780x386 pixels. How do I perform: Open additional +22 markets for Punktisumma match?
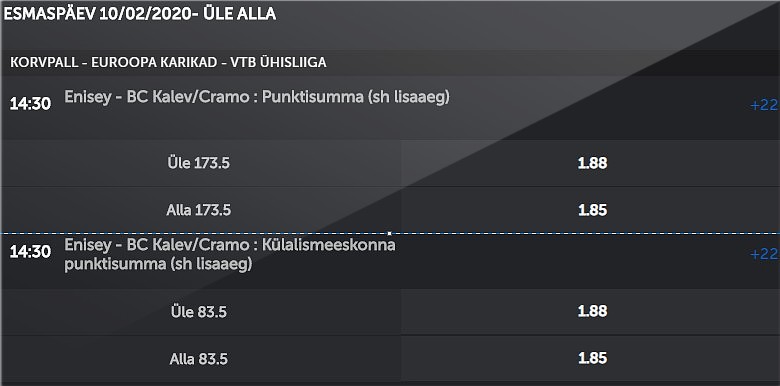point(765,105)
